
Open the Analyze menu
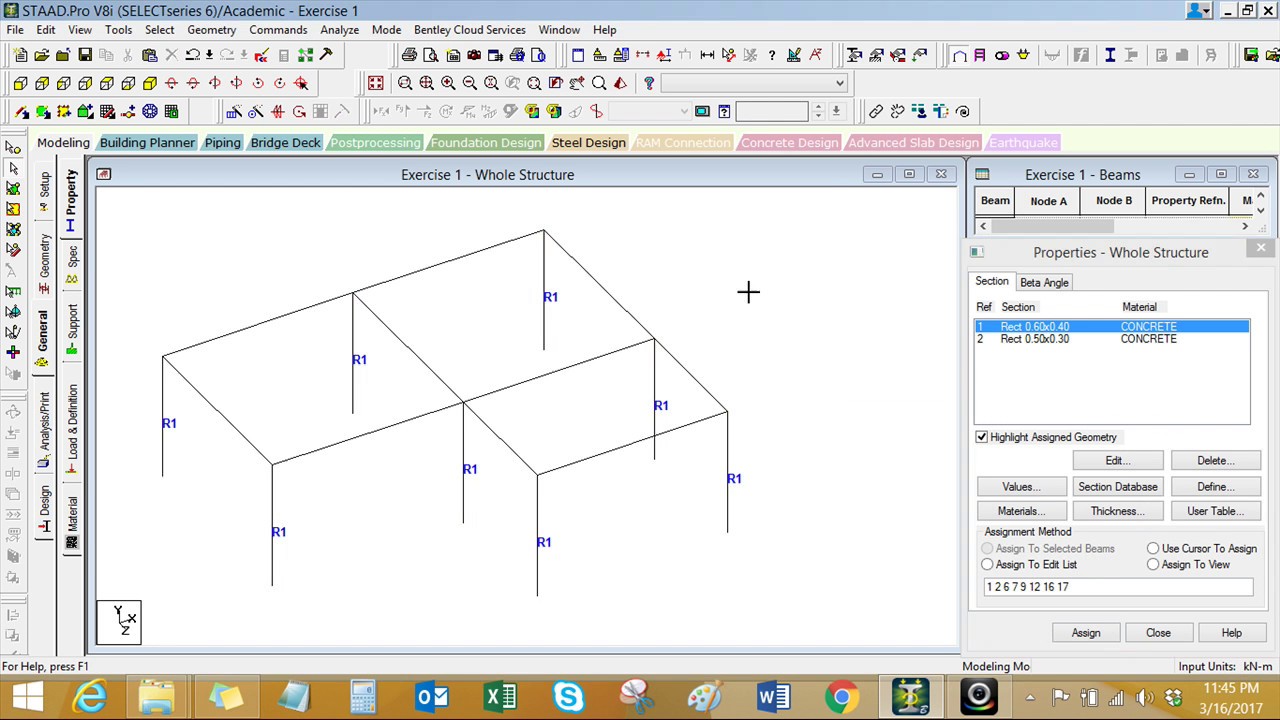(x=340, y=30)
